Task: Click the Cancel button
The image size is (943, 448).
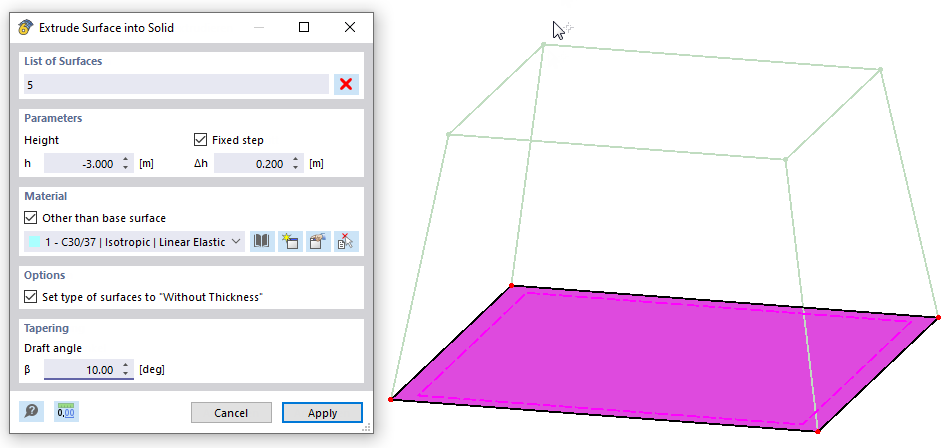Action: pos(232,413)
